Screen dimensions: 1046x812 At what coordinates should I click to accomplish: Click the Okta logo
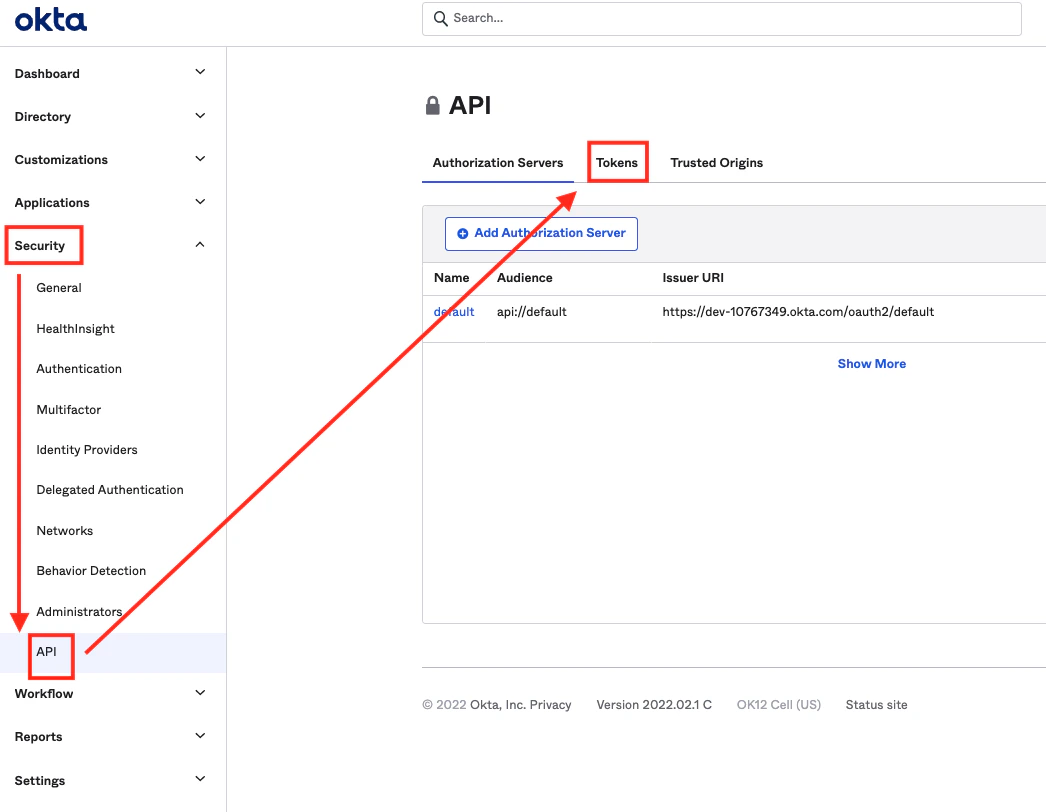[x=51, y=19]
